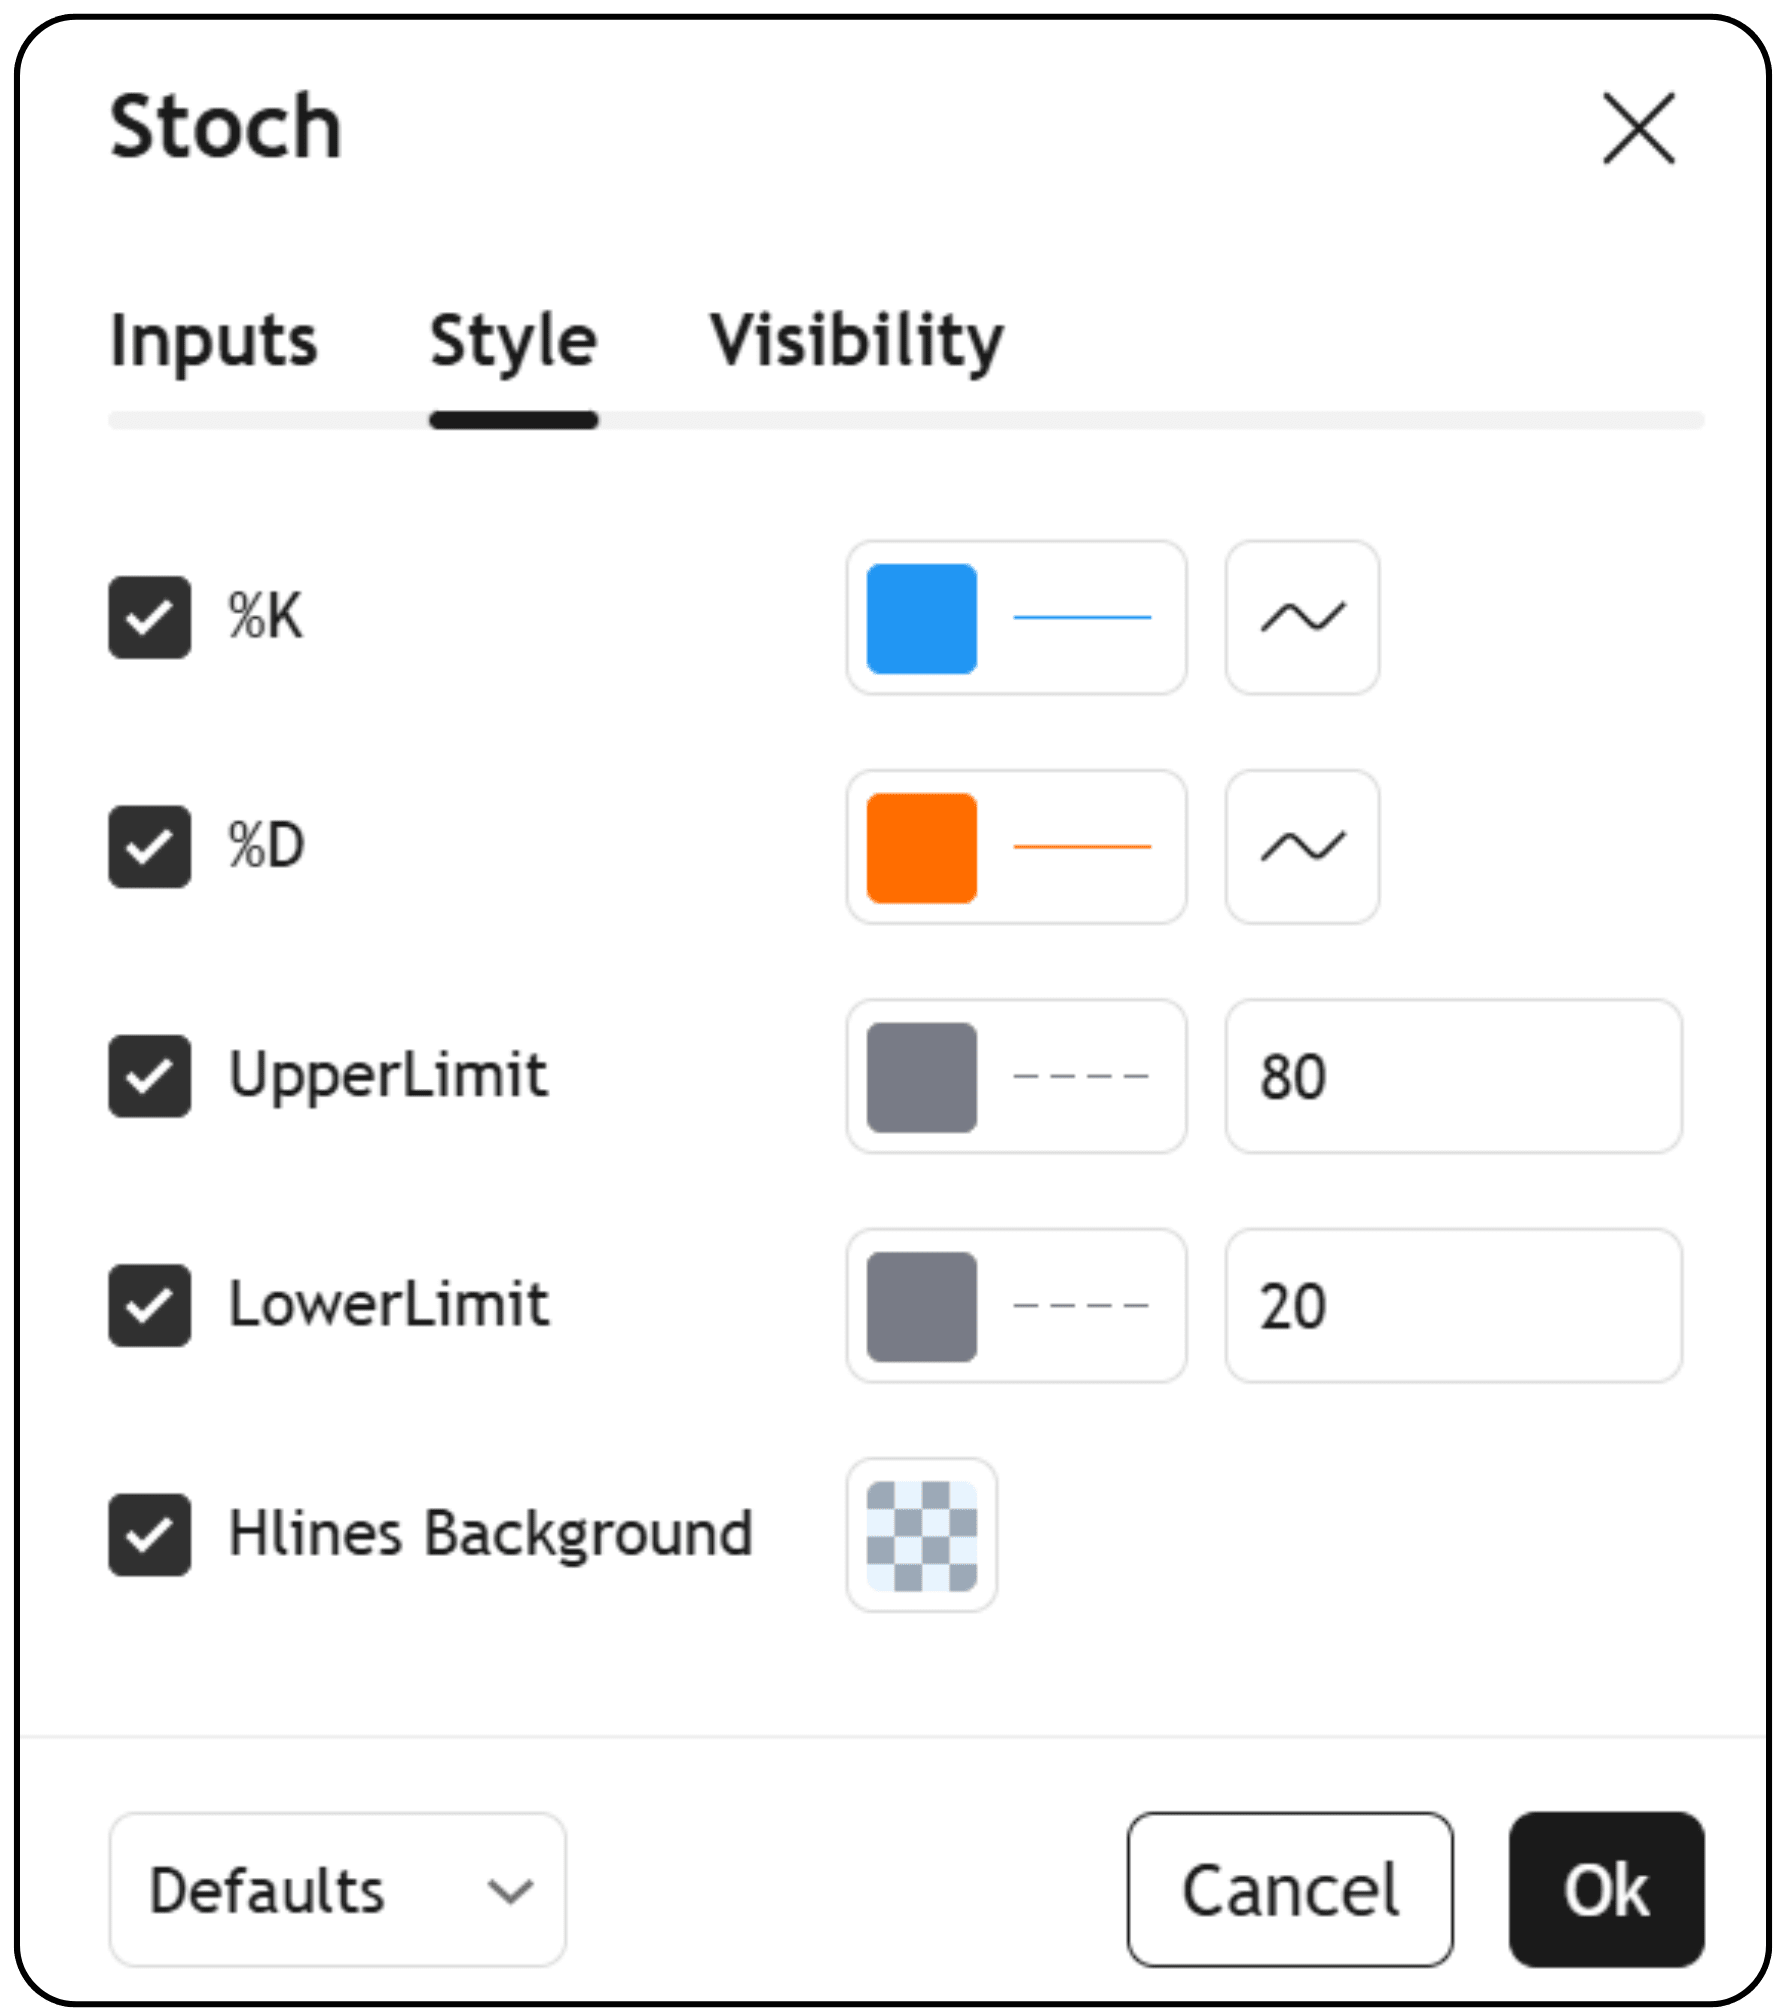The height and width of the screenshot is (2013, 1785).
Task: Toggle the UpperLimit checkbox
Action: (x=150, y=1076)
